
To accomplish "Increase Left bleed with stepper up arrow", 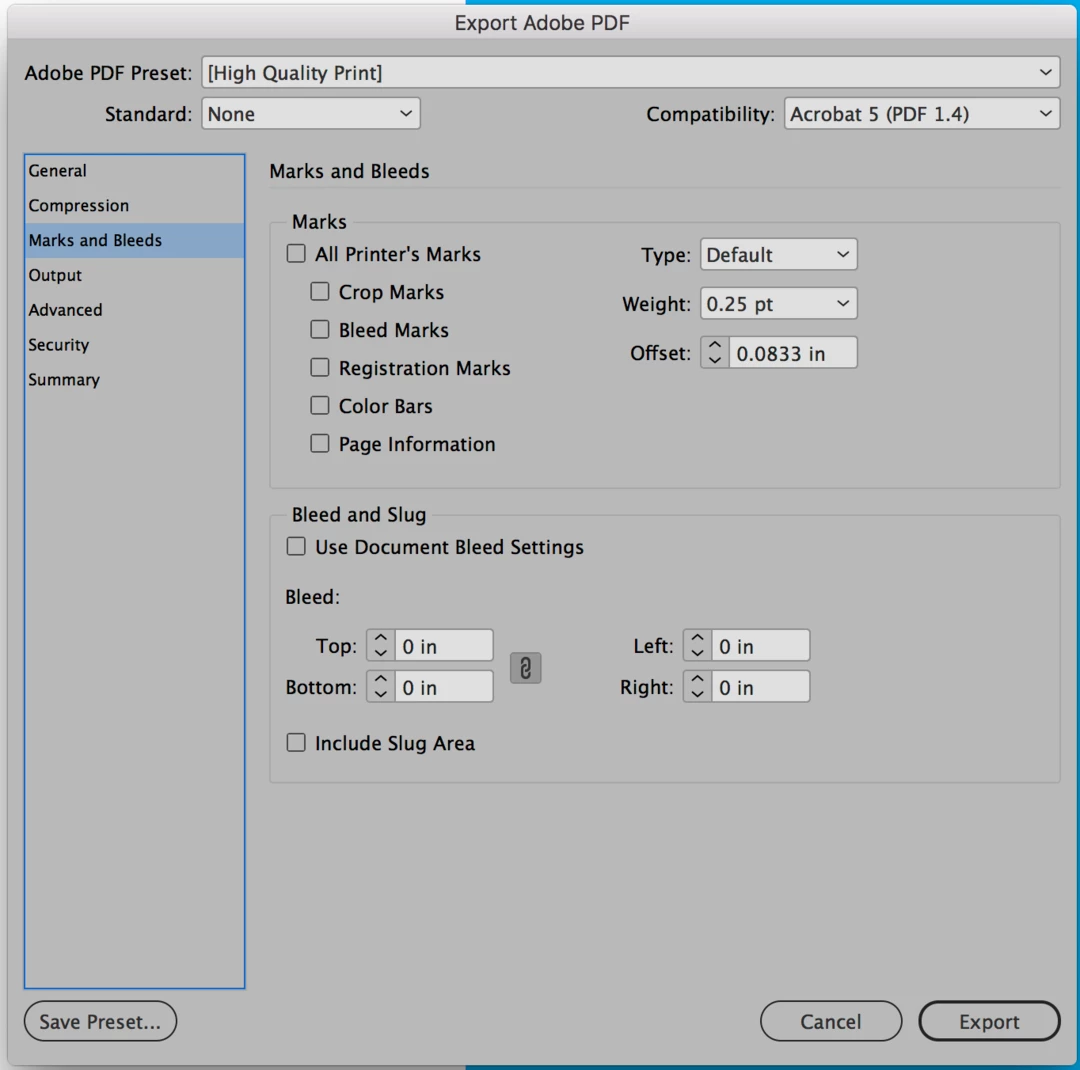I will click(x=697, y=638).
